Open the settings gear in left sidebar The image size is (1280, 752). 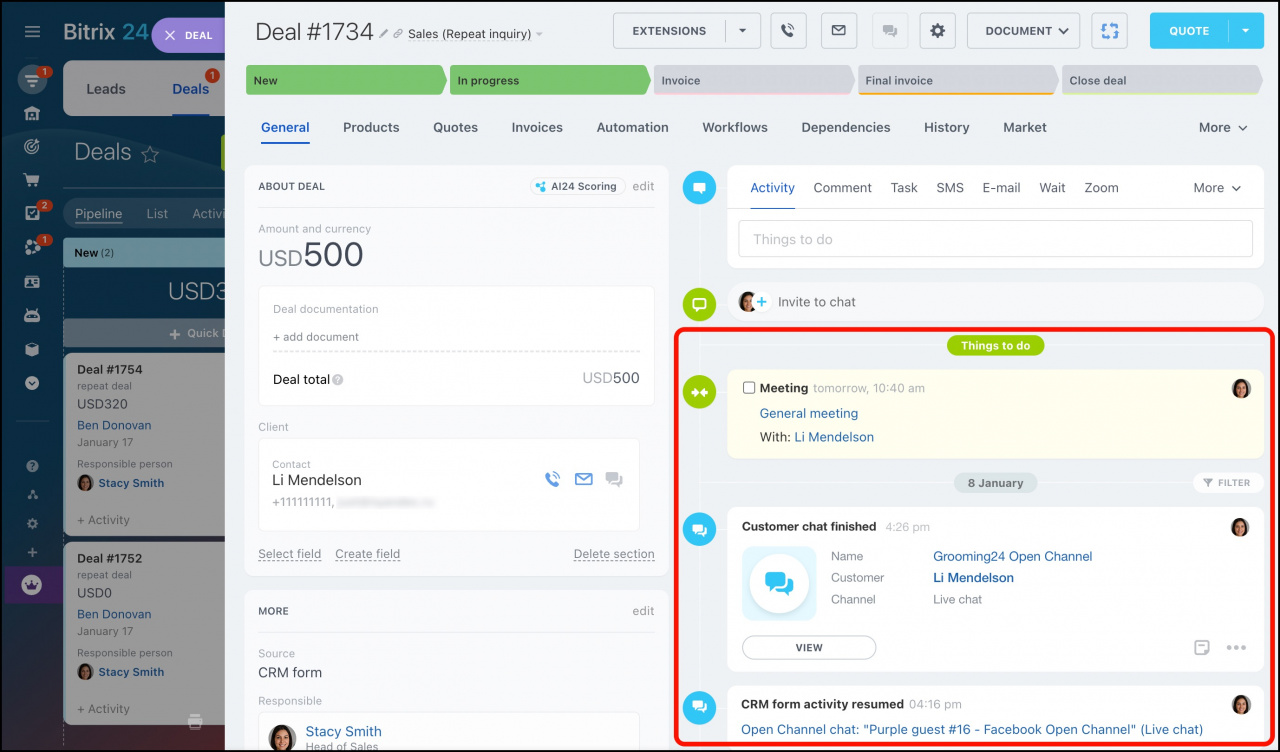pos(32,523)
